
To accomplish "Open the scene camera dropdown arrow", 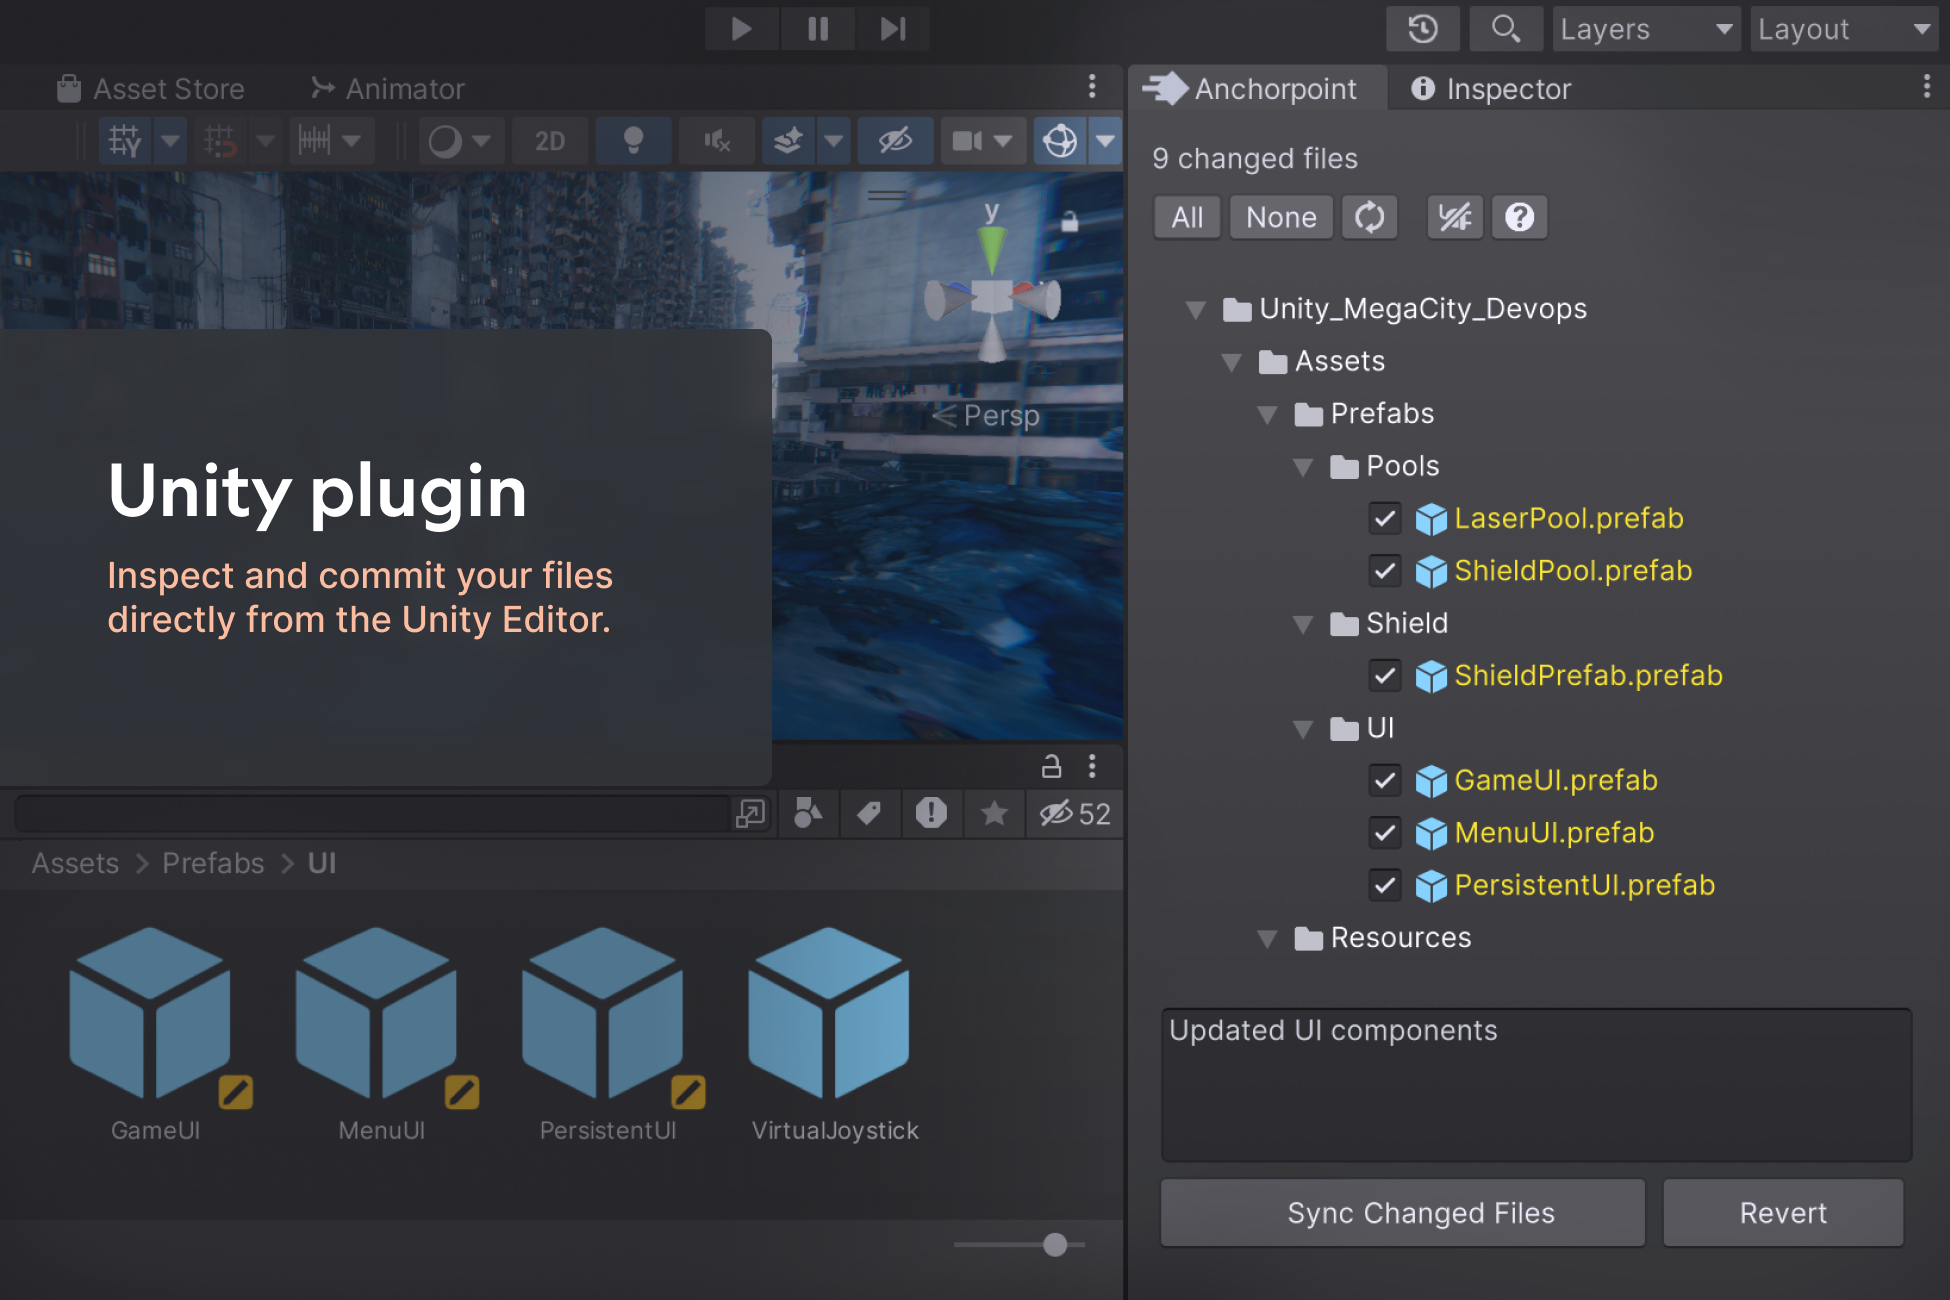I will point(1004,141).
